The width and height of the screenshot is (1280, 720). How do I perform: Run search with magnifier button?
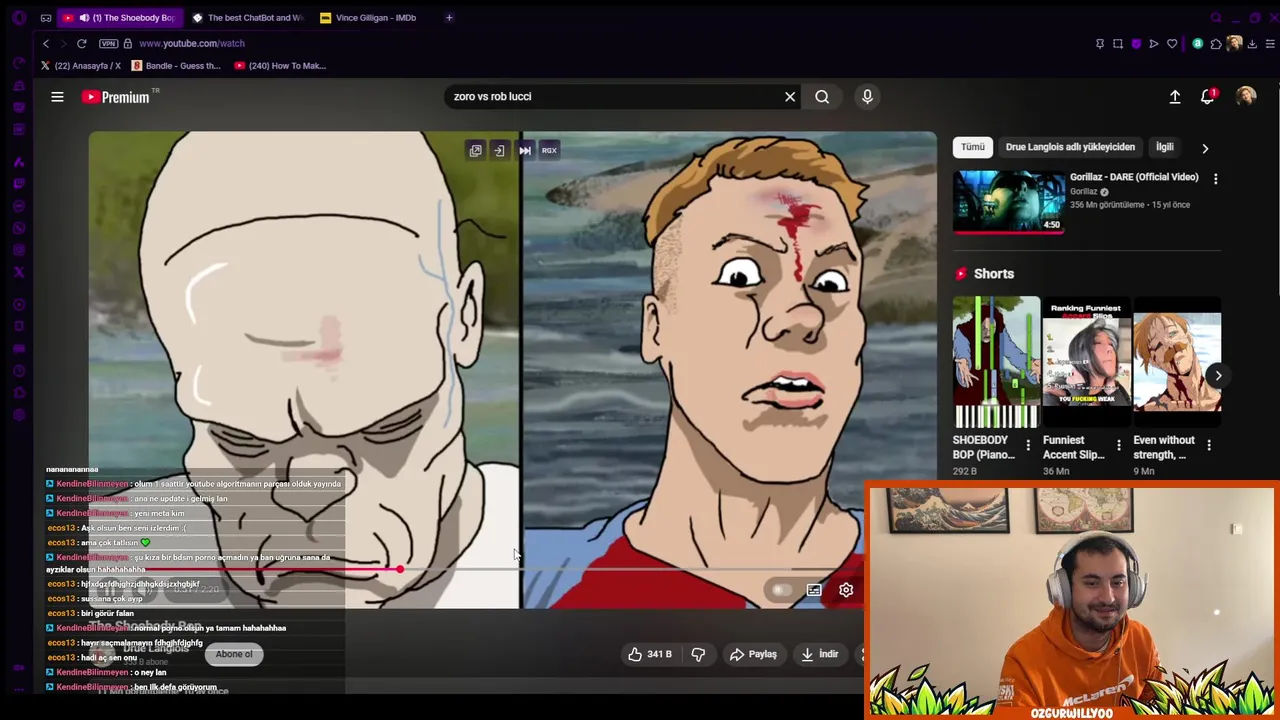click(x=822, y=97)
